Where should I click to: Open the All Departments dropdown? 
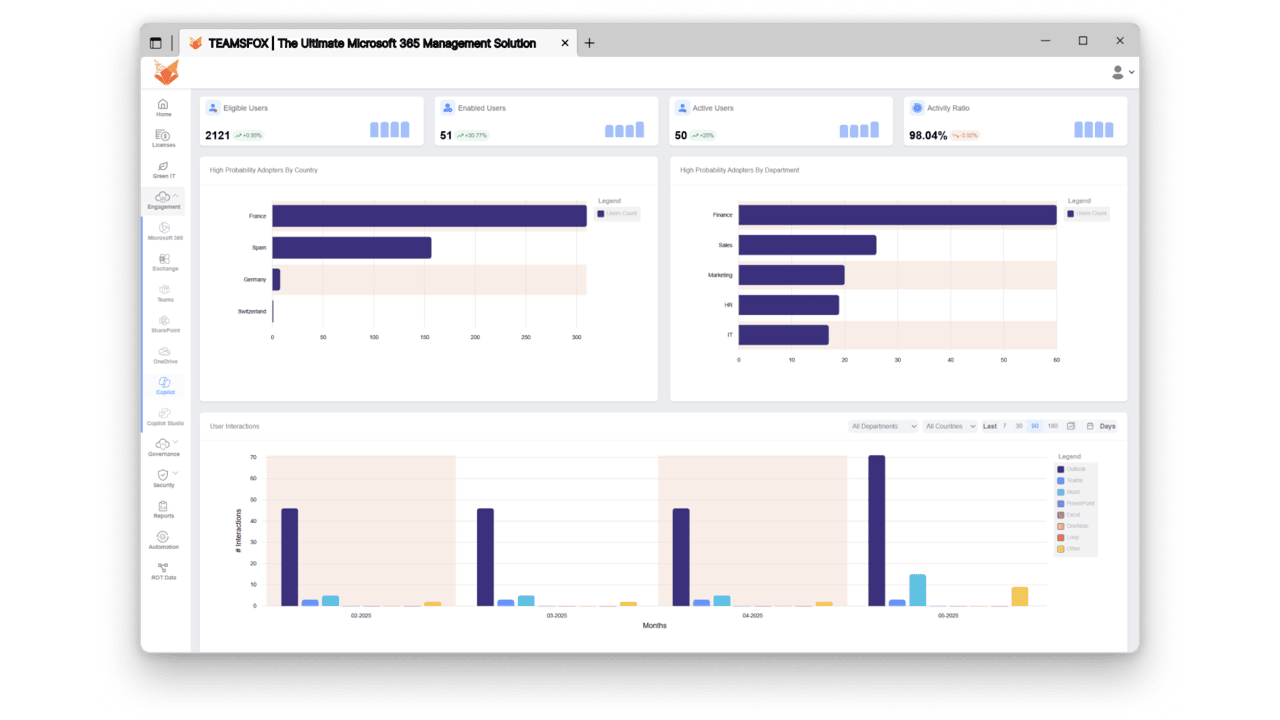tap(883, 426)
